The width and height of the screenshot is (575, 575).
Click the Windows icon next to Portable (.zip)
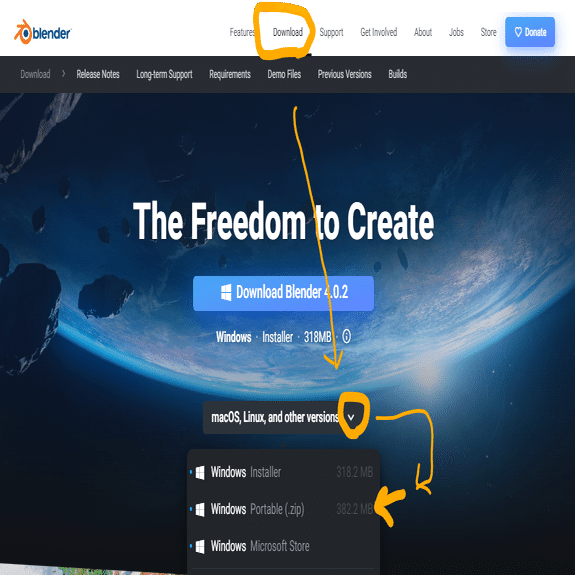coord(200,509)
